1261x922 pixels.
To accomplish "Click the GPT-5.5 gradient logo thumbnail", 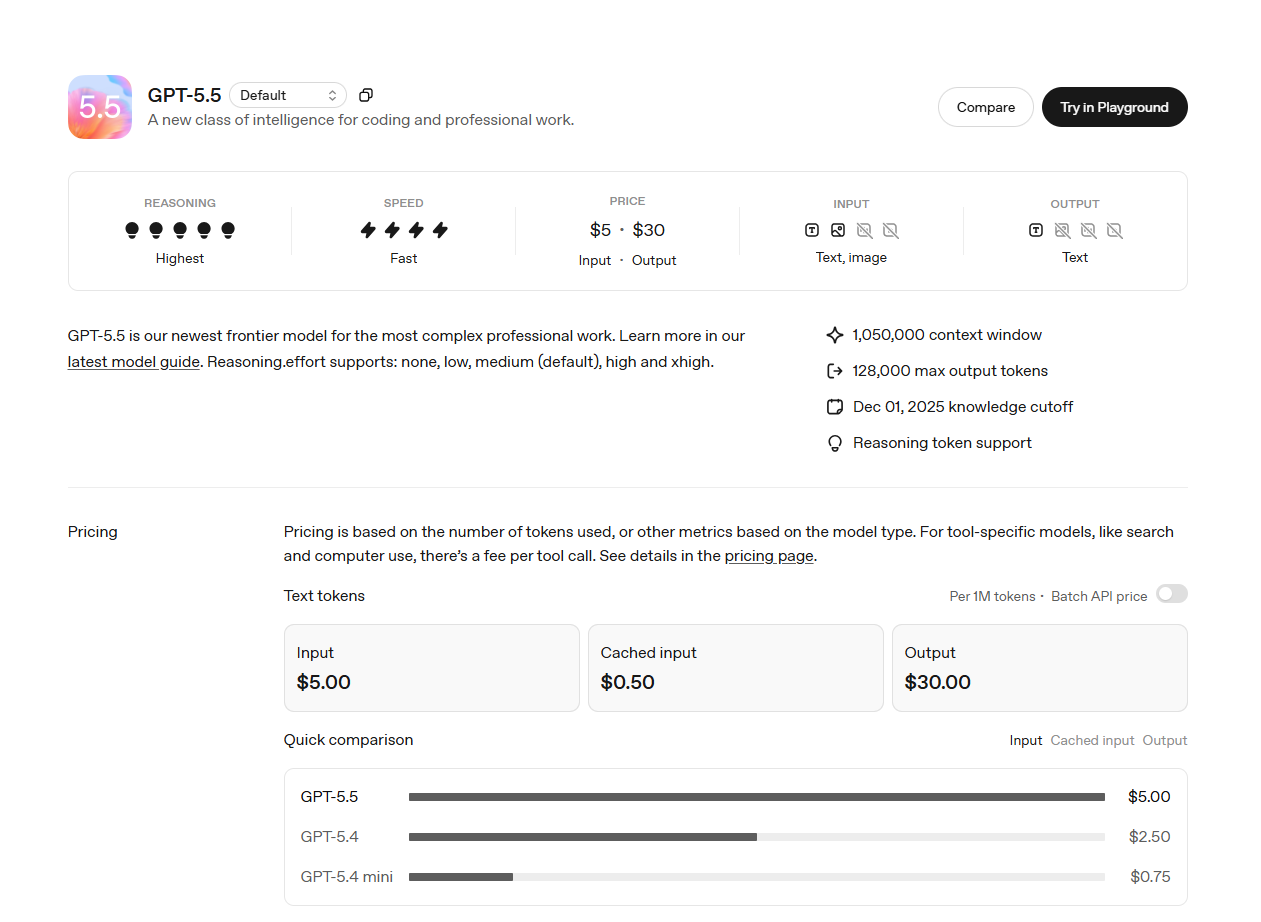I will tap(100, 107).
